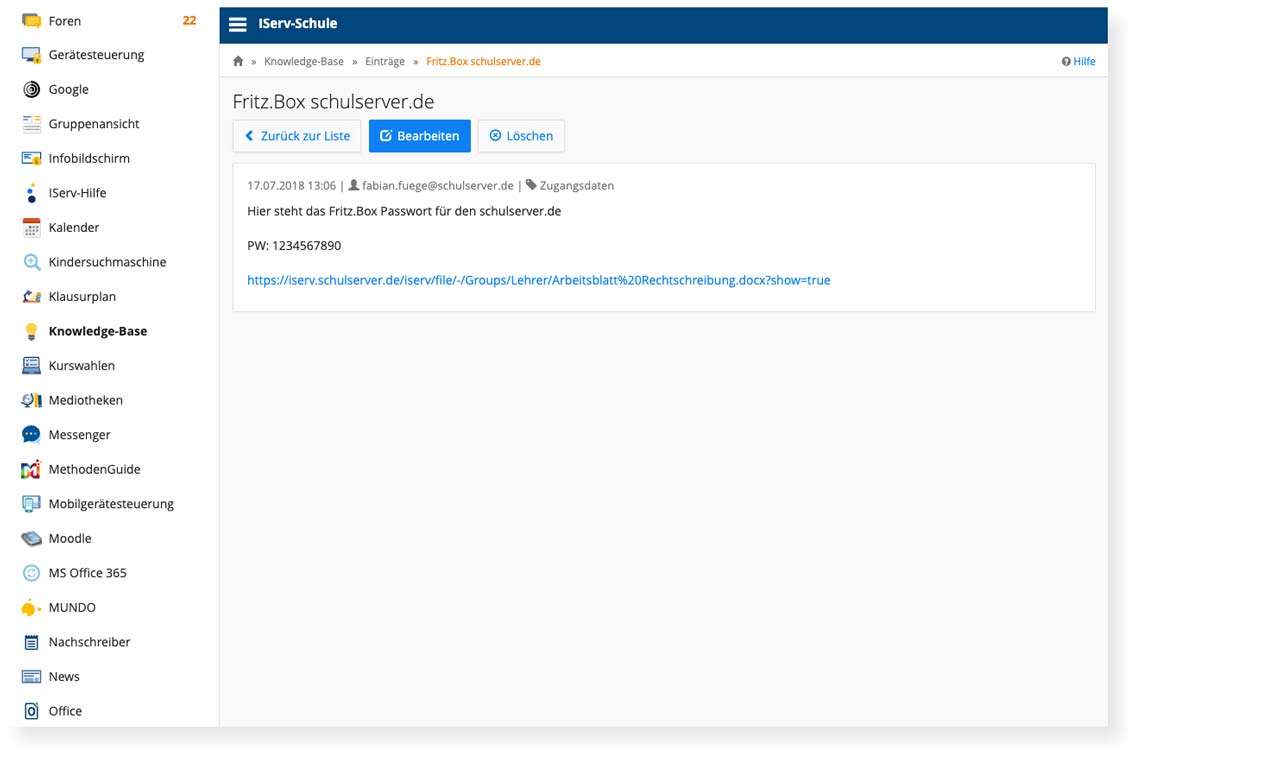Click the IServ-Hilfe icon
This screenshot has width=1280, height=766.
click(x=31, y=193)
